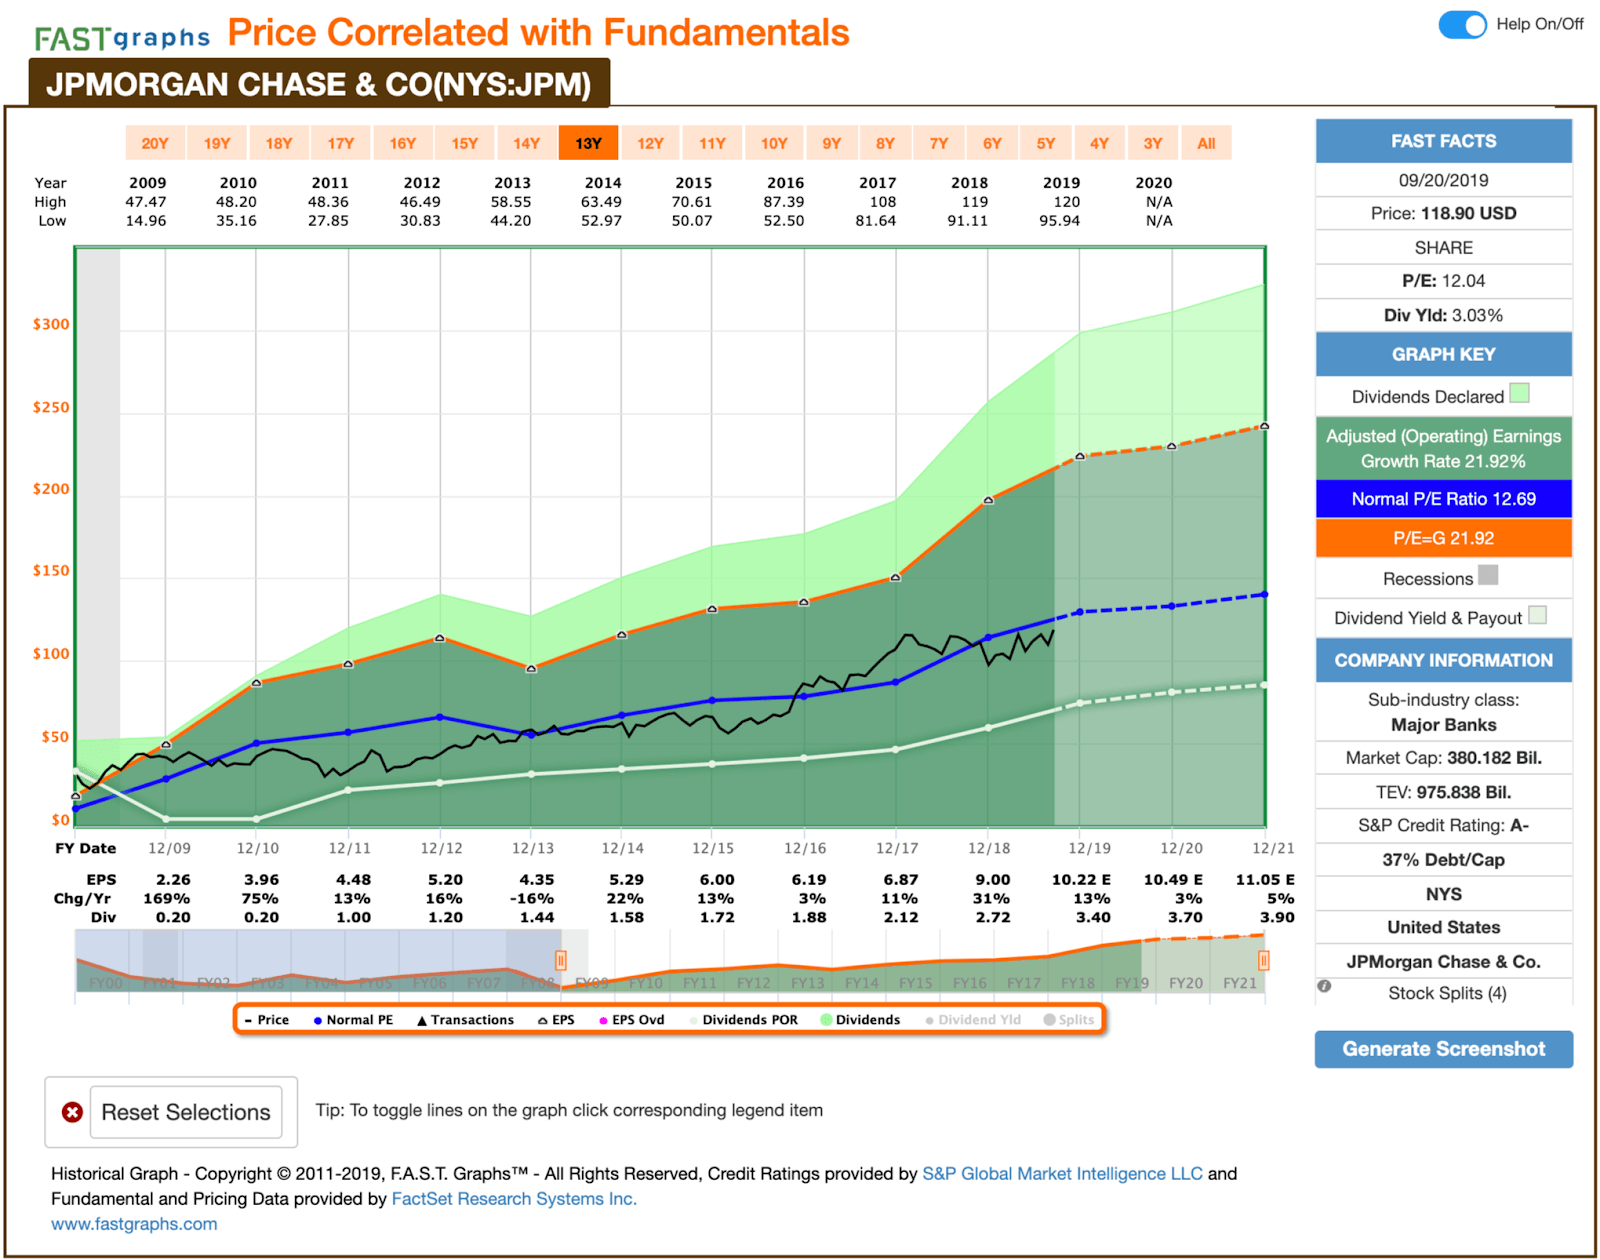Image resolution: width=1600 pixels, height=1260 pixels.
Task: Select the All time range tab
Action: 1207,143
